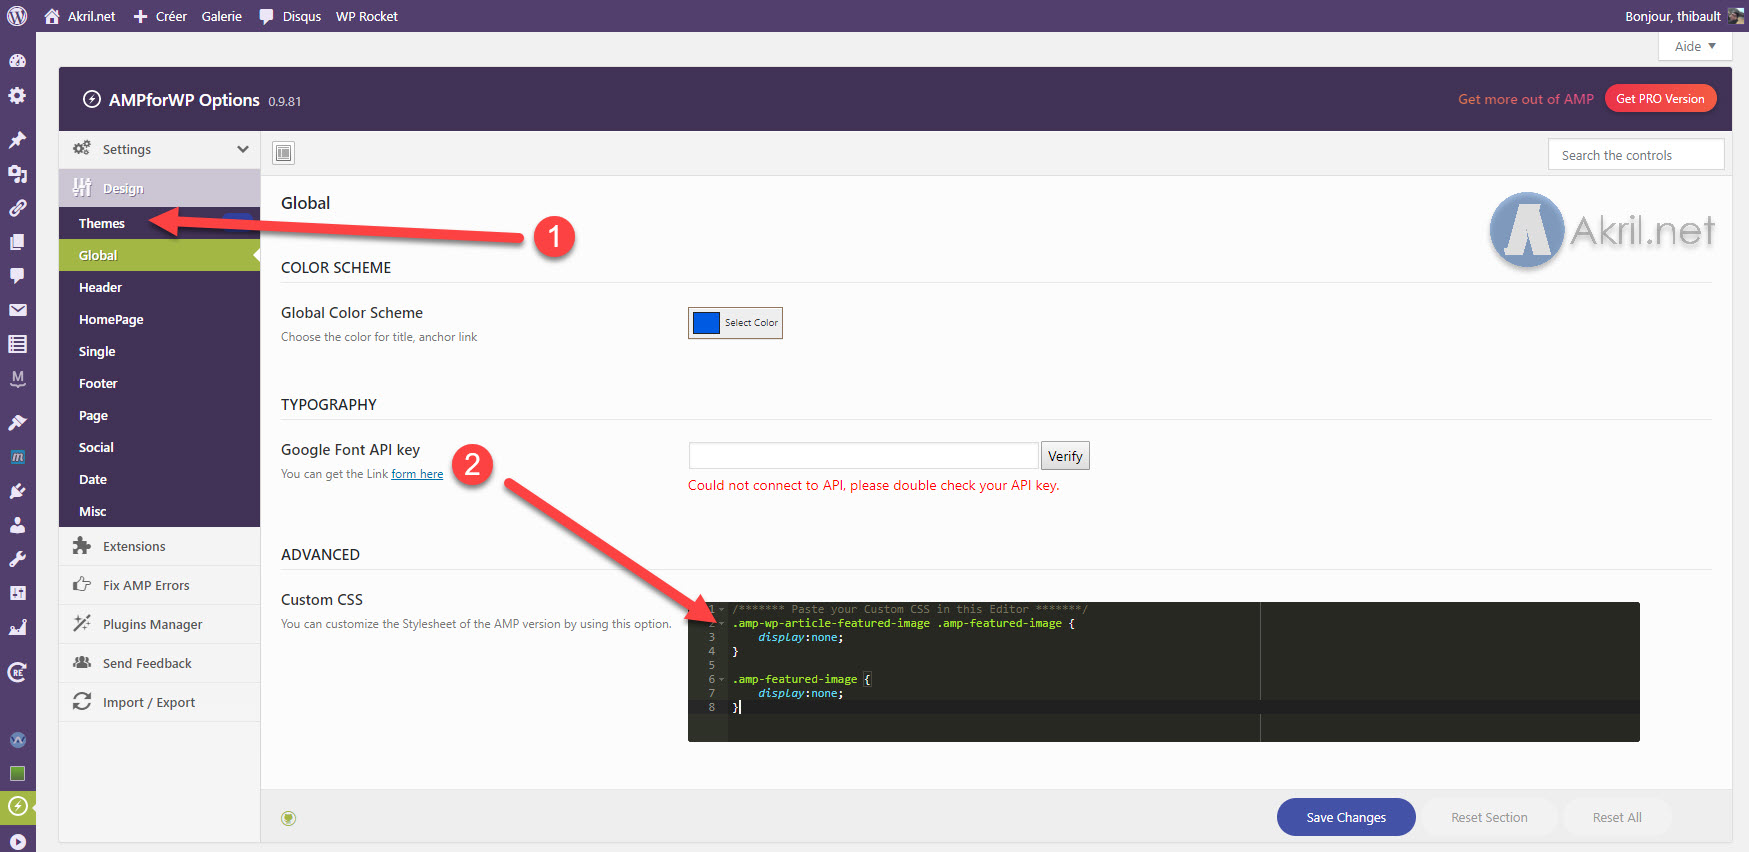Collapse CSS rule fold arrow on line 2
1749x852 pixels.
click(x=722, y=623)
